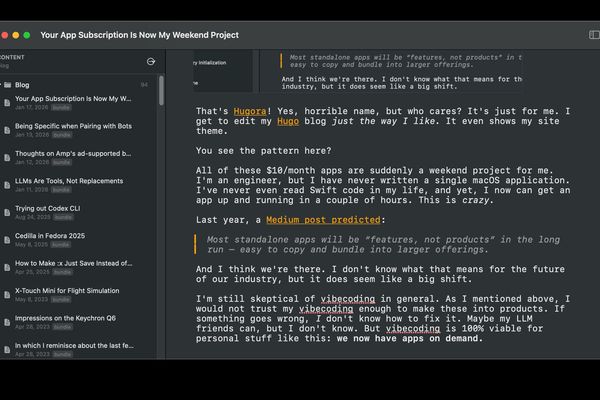Open post Thoughts on Amp's ad-supported b...

coord(73,153)
